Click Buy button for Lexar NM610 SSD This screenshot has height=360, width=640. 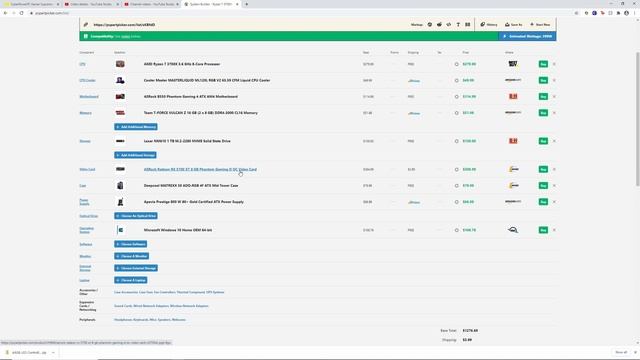pos(543,141)
